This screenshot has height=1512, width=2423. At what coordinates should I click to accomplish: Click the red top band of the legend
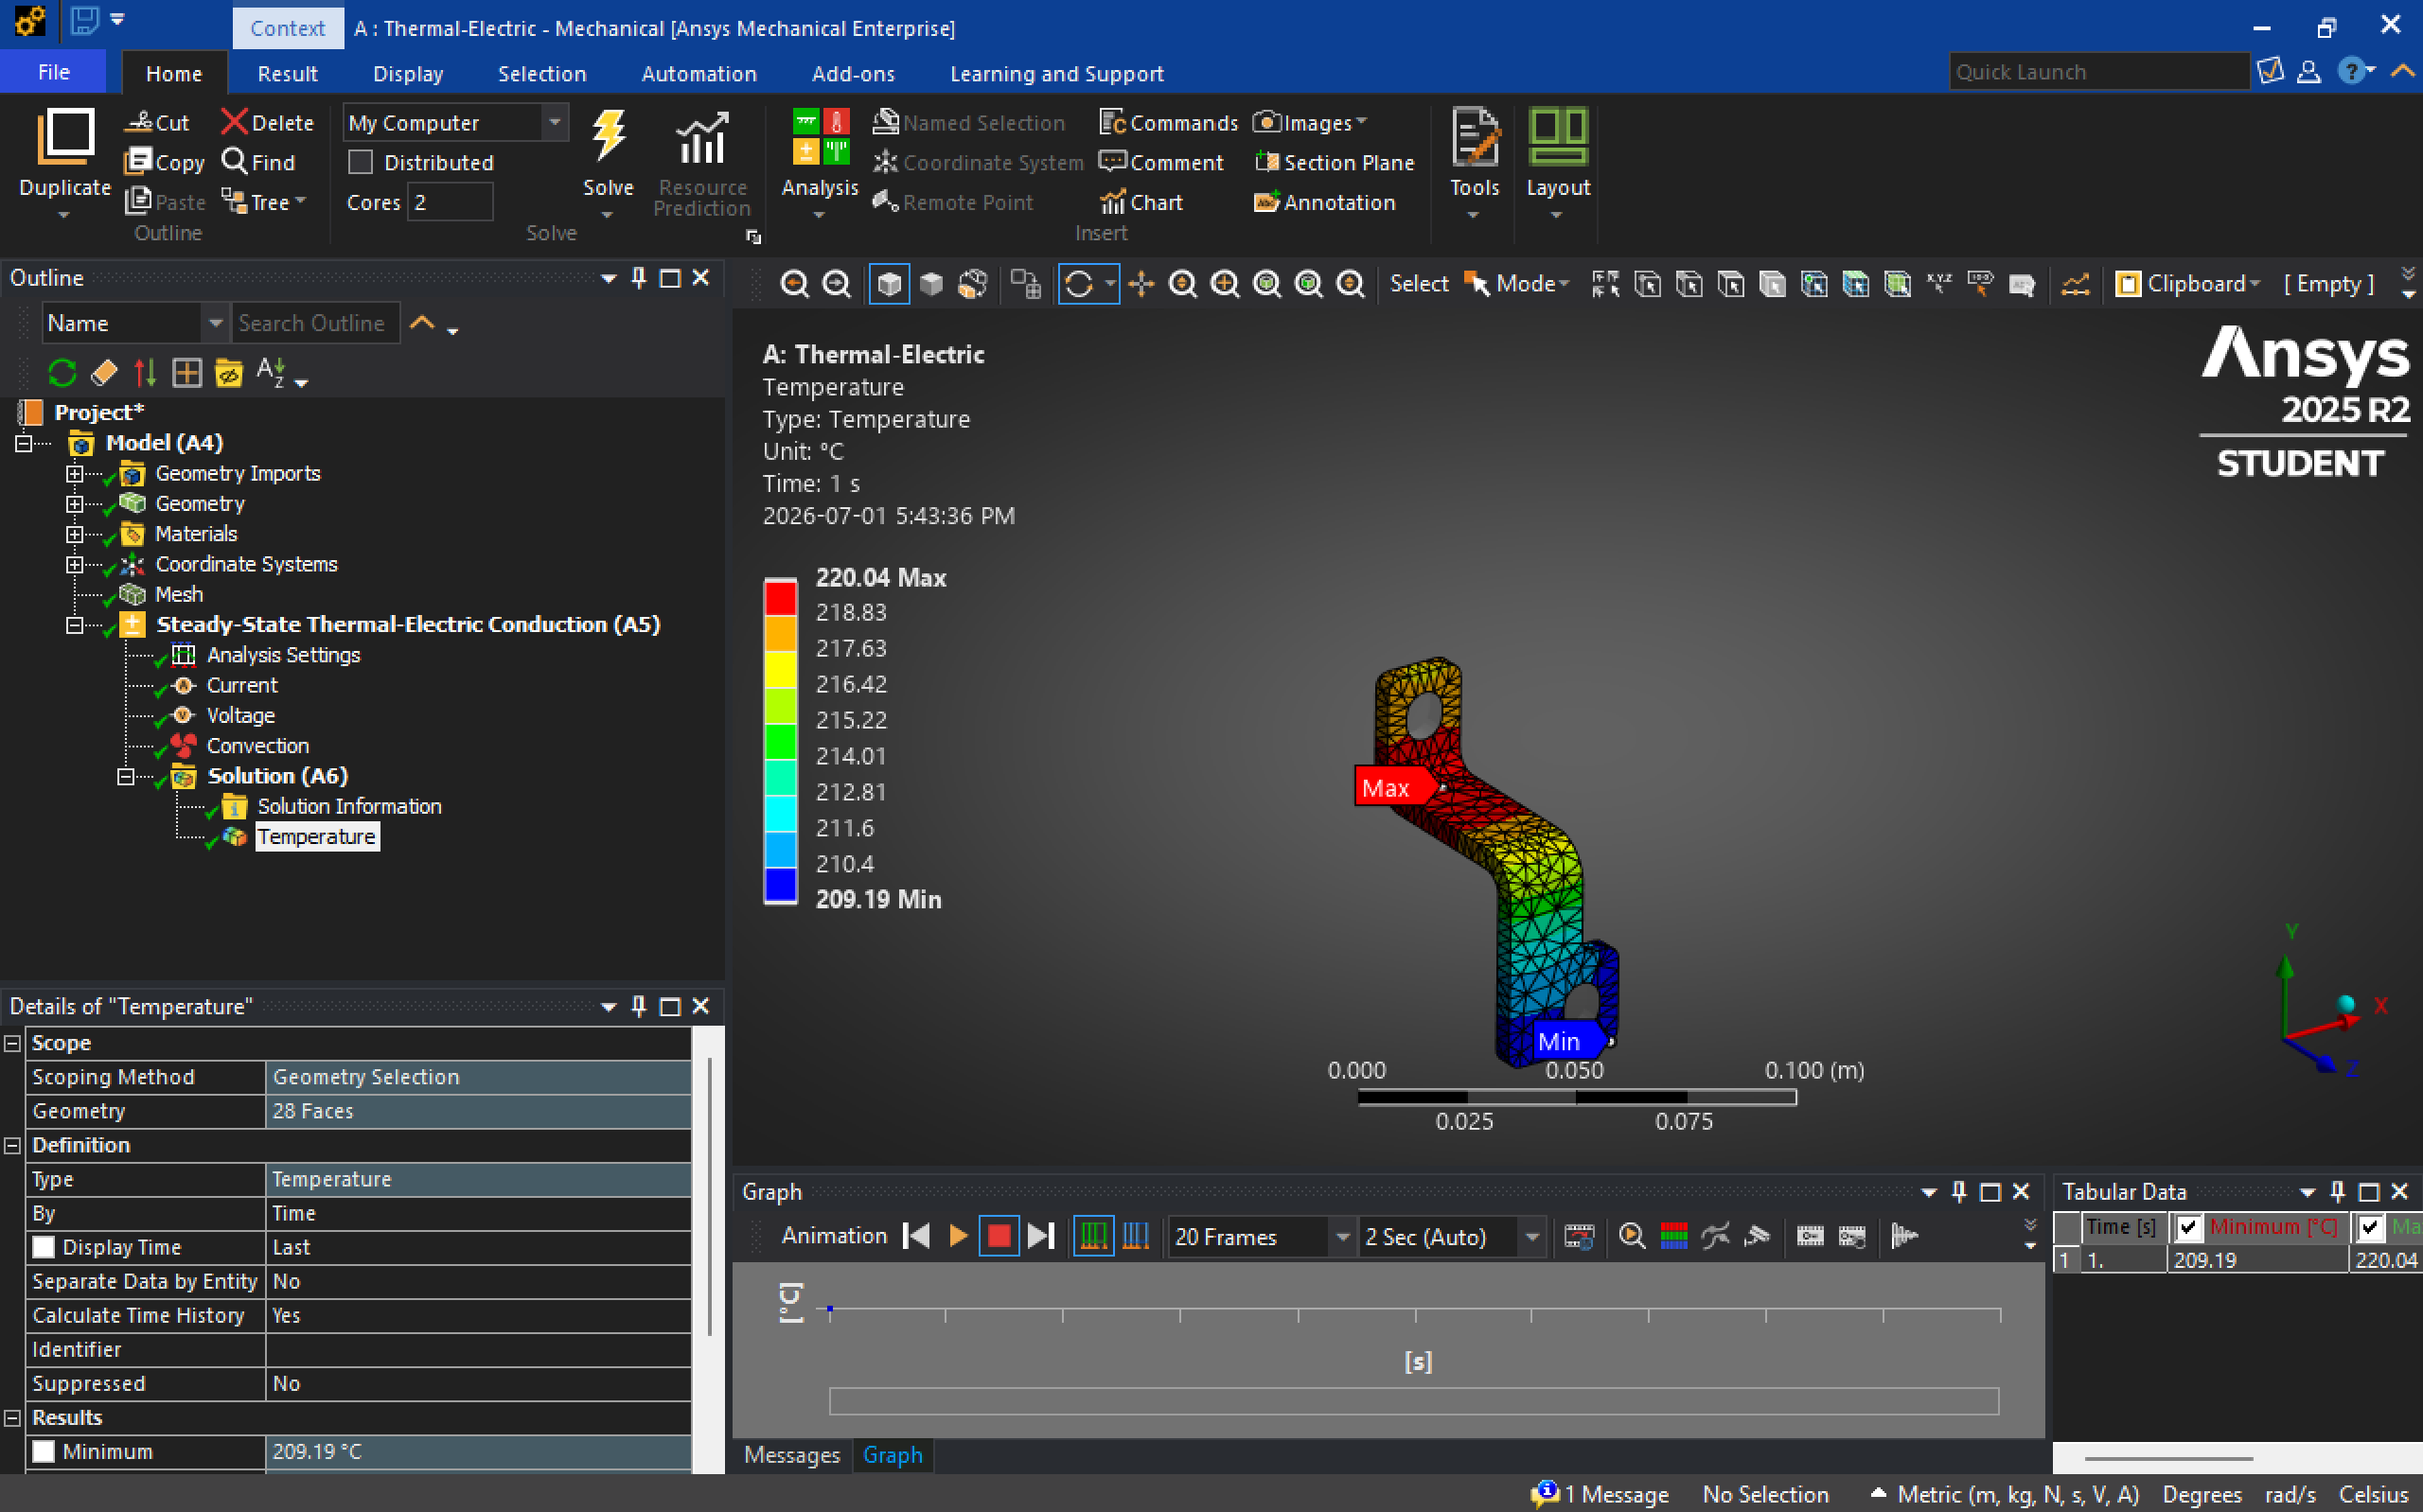tap(781, 597)
